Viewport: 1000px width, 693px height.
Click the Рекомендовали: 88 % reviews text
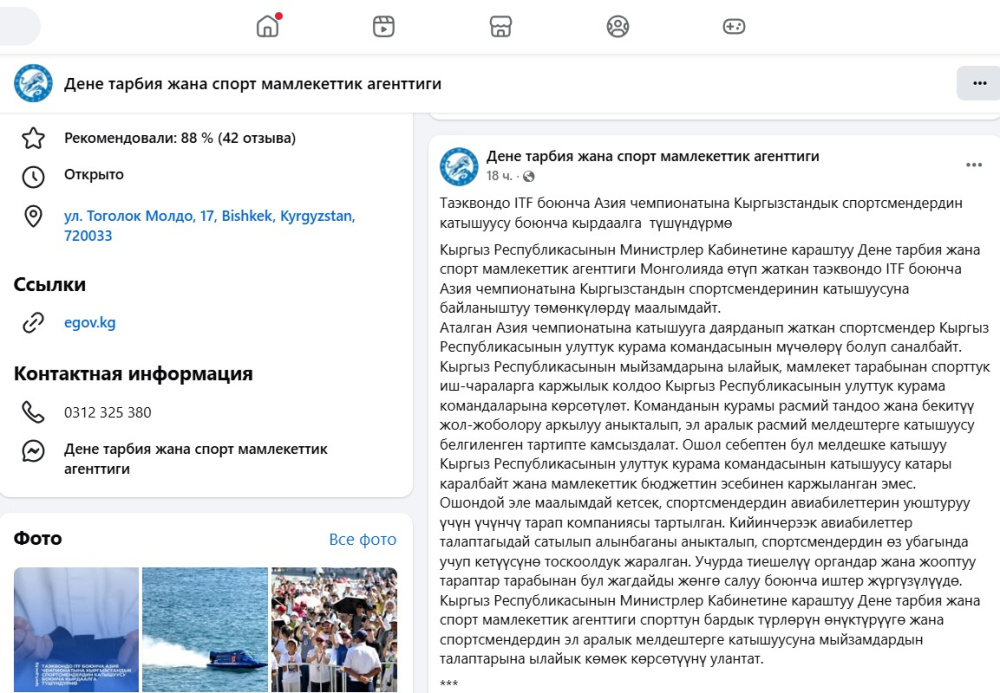pos(180,138)
